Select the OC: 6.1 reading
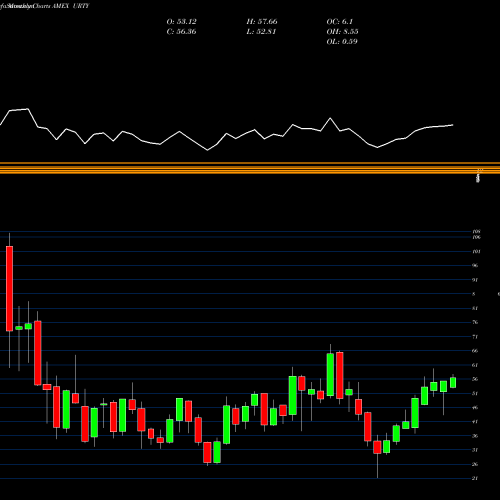500x500 pixels. click(340, 22)
